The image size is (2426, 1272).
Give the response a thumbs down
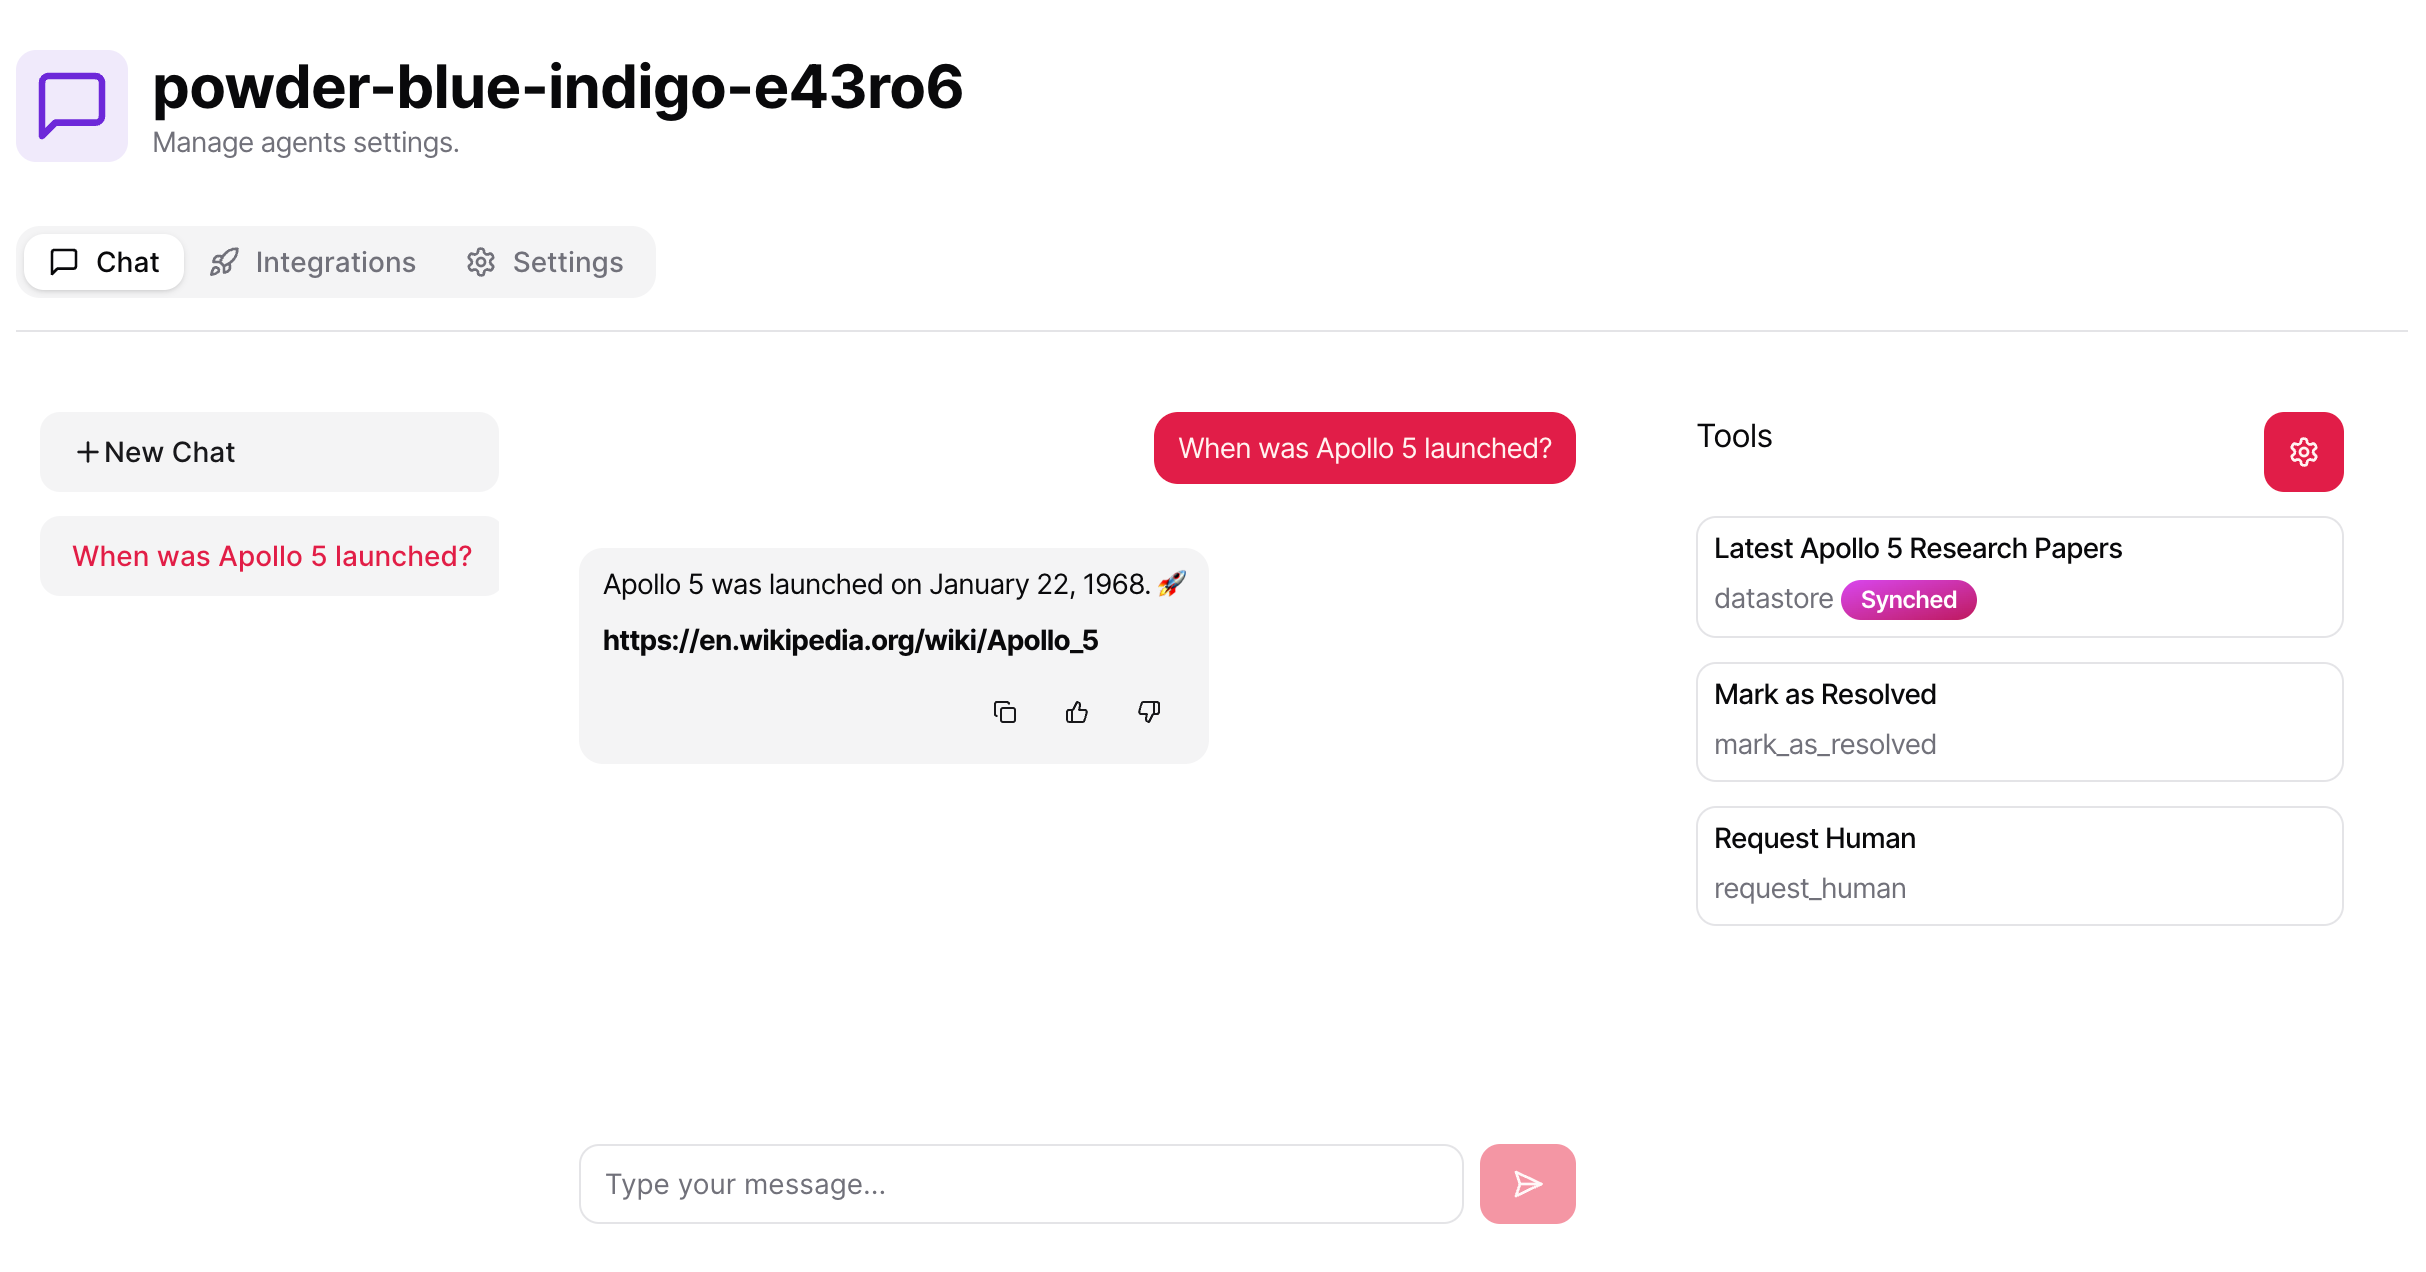coord(1149,712)
